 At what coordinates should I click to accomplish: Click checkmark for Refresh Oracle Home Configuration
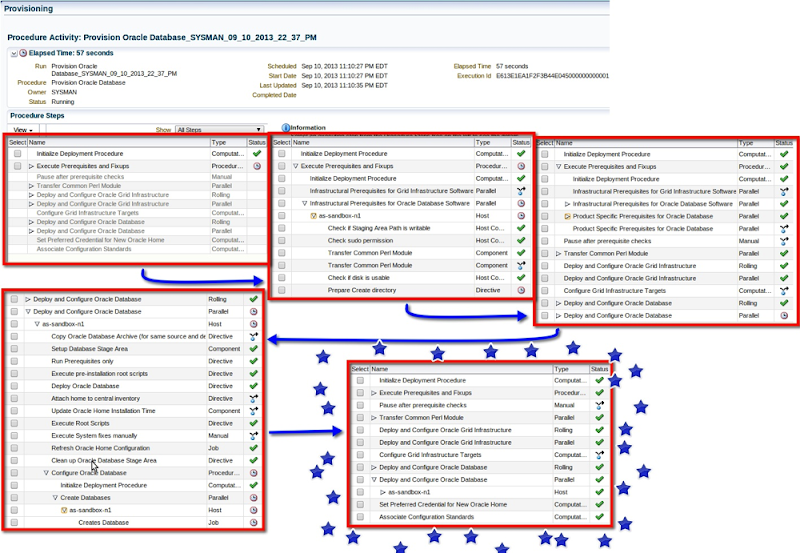254,448
